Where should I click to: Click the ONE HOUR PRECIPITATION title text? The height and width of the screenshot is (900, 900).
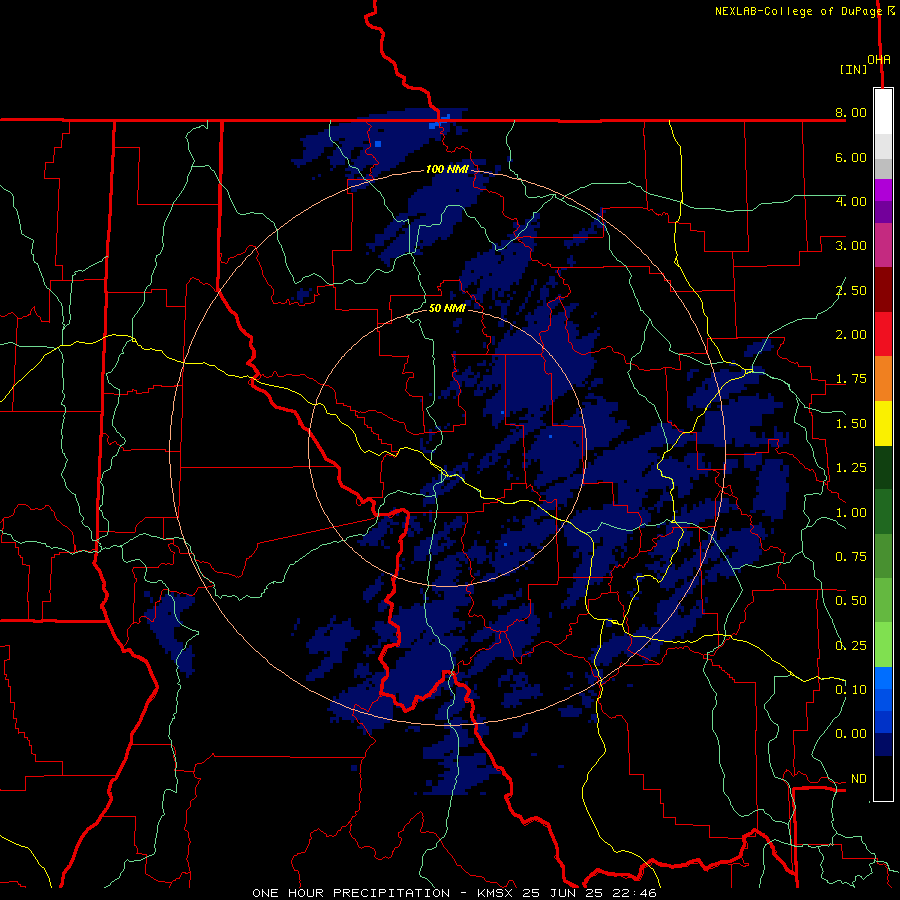351,893
